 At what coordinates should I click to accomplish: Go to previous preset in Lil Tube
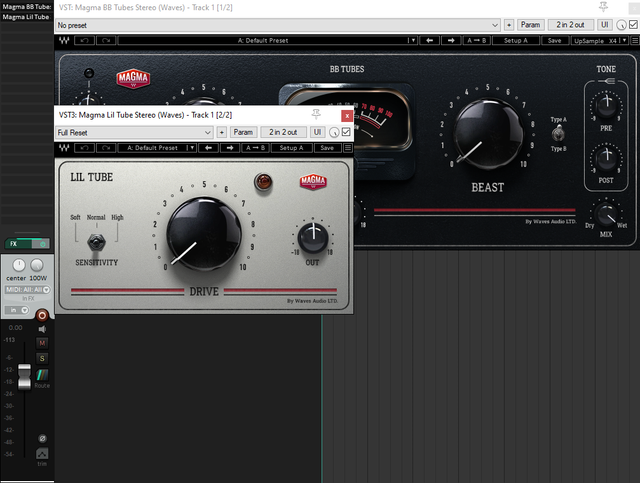tap(209, 148)
